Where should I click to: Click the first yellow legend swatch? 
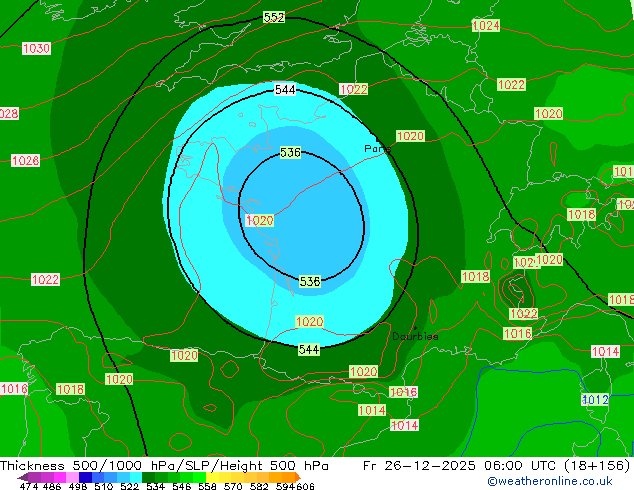point(212,477)
